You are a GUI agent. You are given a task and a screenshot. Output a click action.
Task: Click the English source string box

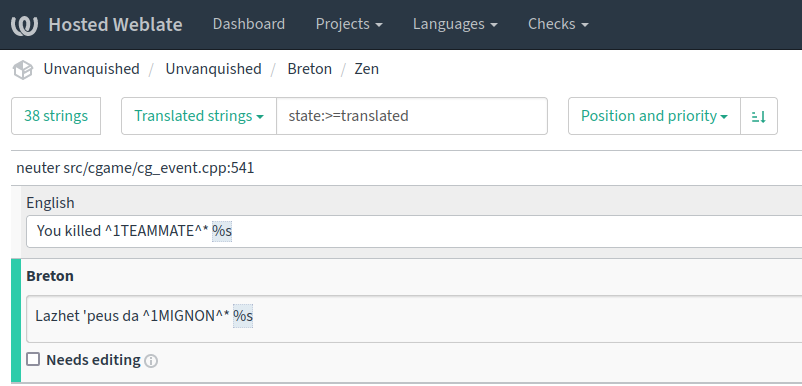coord(414,232)
